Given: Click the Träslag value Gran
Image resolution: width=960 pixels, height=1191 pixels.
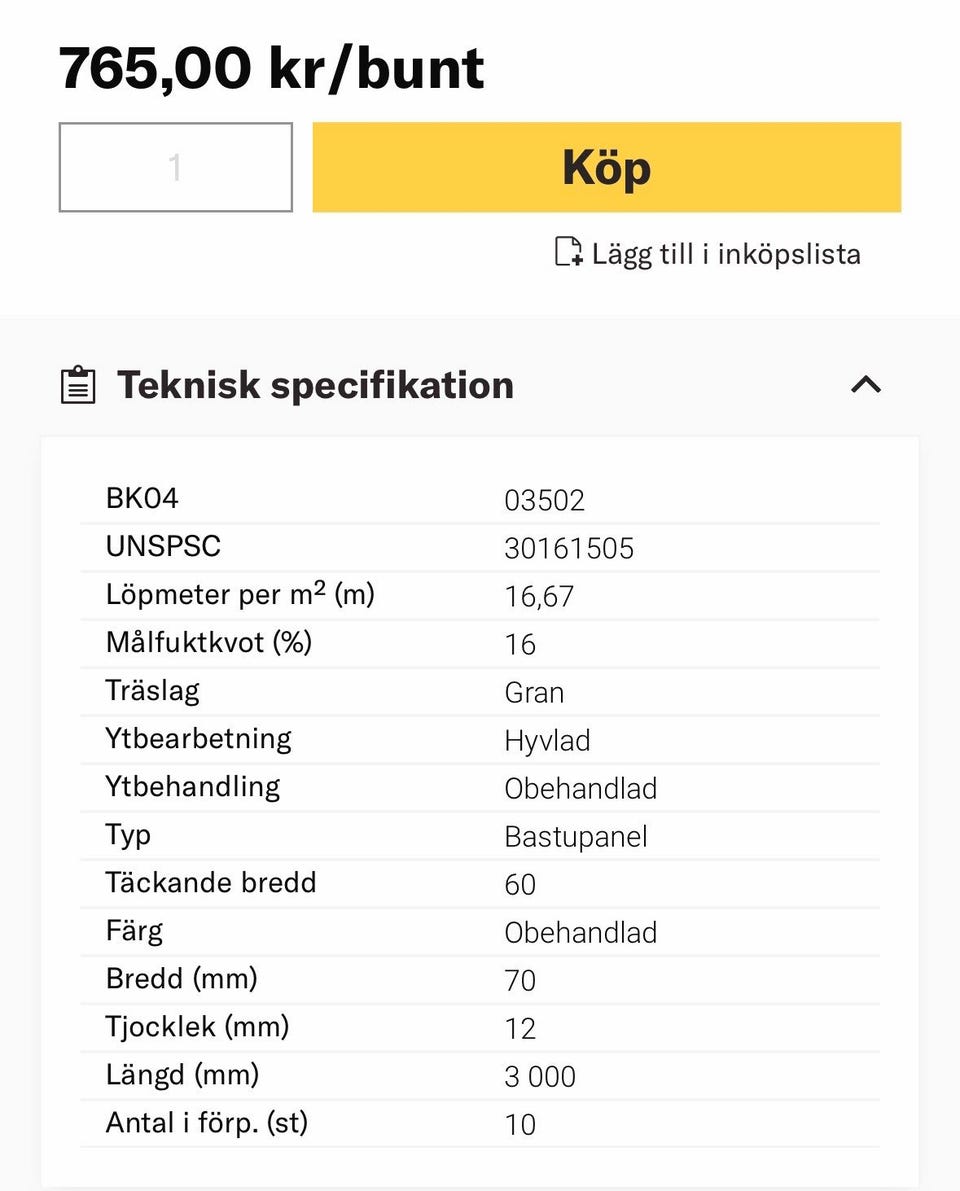Looking at the screenshot, I should coord(534,692).
